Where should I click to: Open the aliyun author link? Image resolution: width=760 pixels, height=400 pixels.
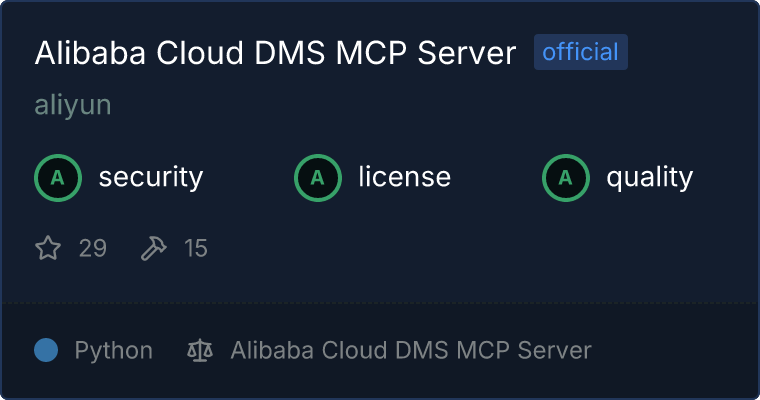72,106
